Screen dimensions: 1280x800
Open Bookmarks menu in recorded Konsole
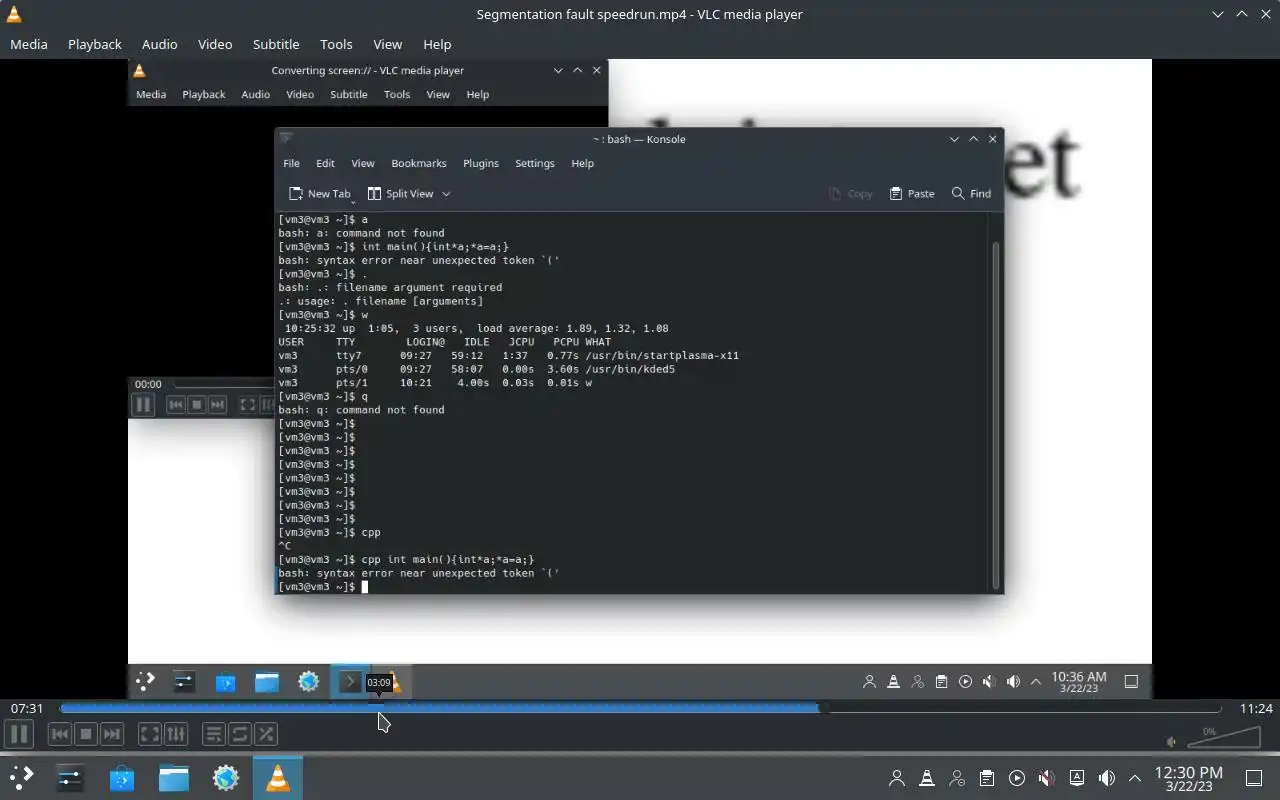click(419, 163)
